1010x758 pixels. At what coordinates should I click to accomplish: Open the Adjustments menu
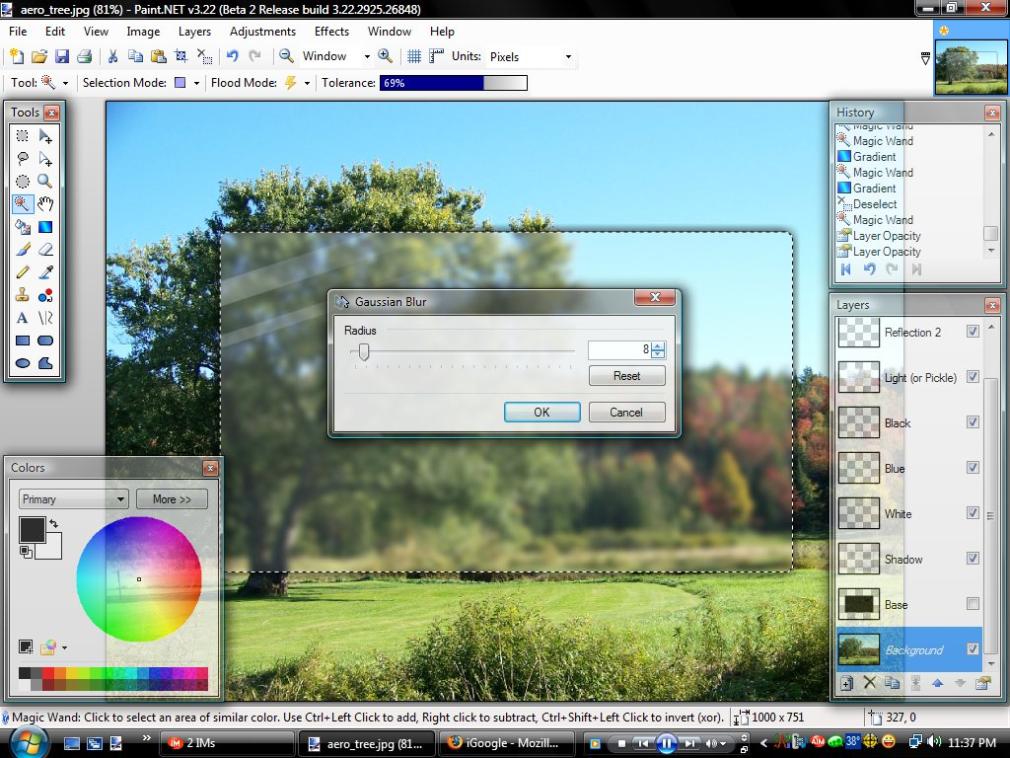click(x=262, y=32)
